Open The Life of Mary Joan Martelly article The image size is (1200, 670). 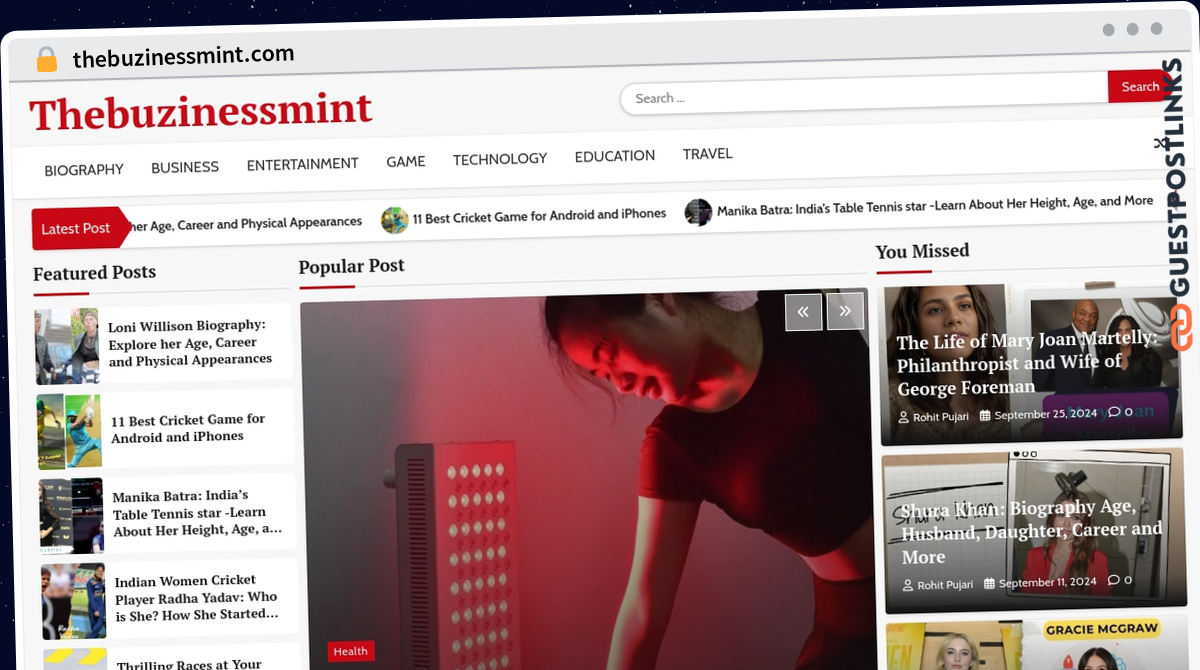(1026, 363)
